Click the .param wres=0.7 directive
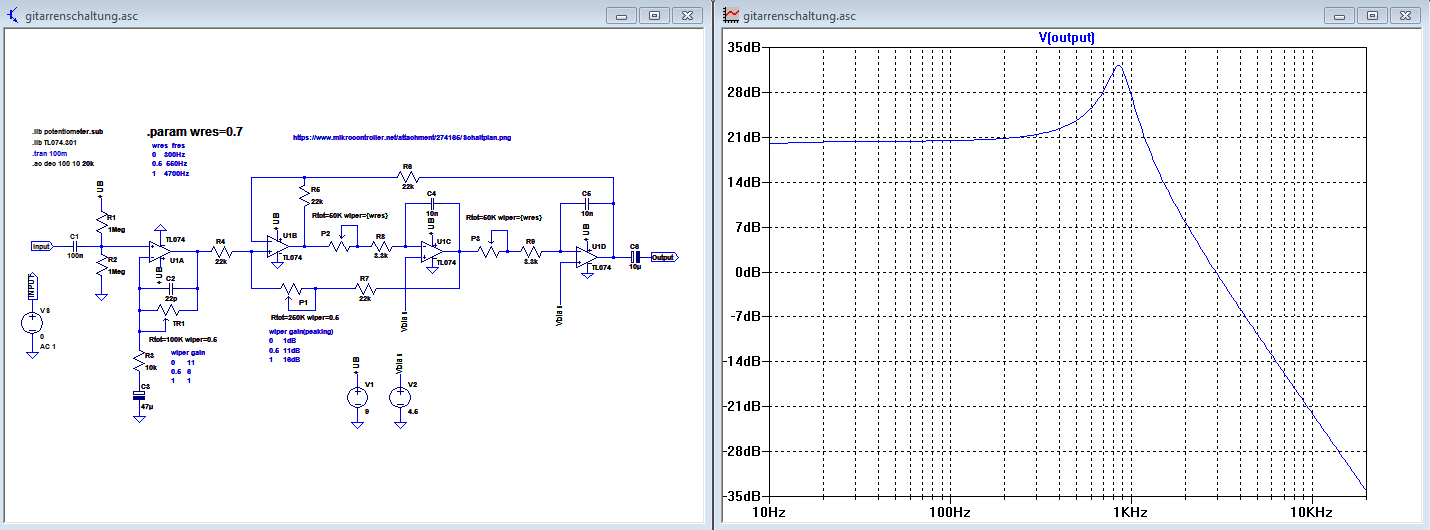The width and height of the screenshot is (1430, 530). coord(195,132)
